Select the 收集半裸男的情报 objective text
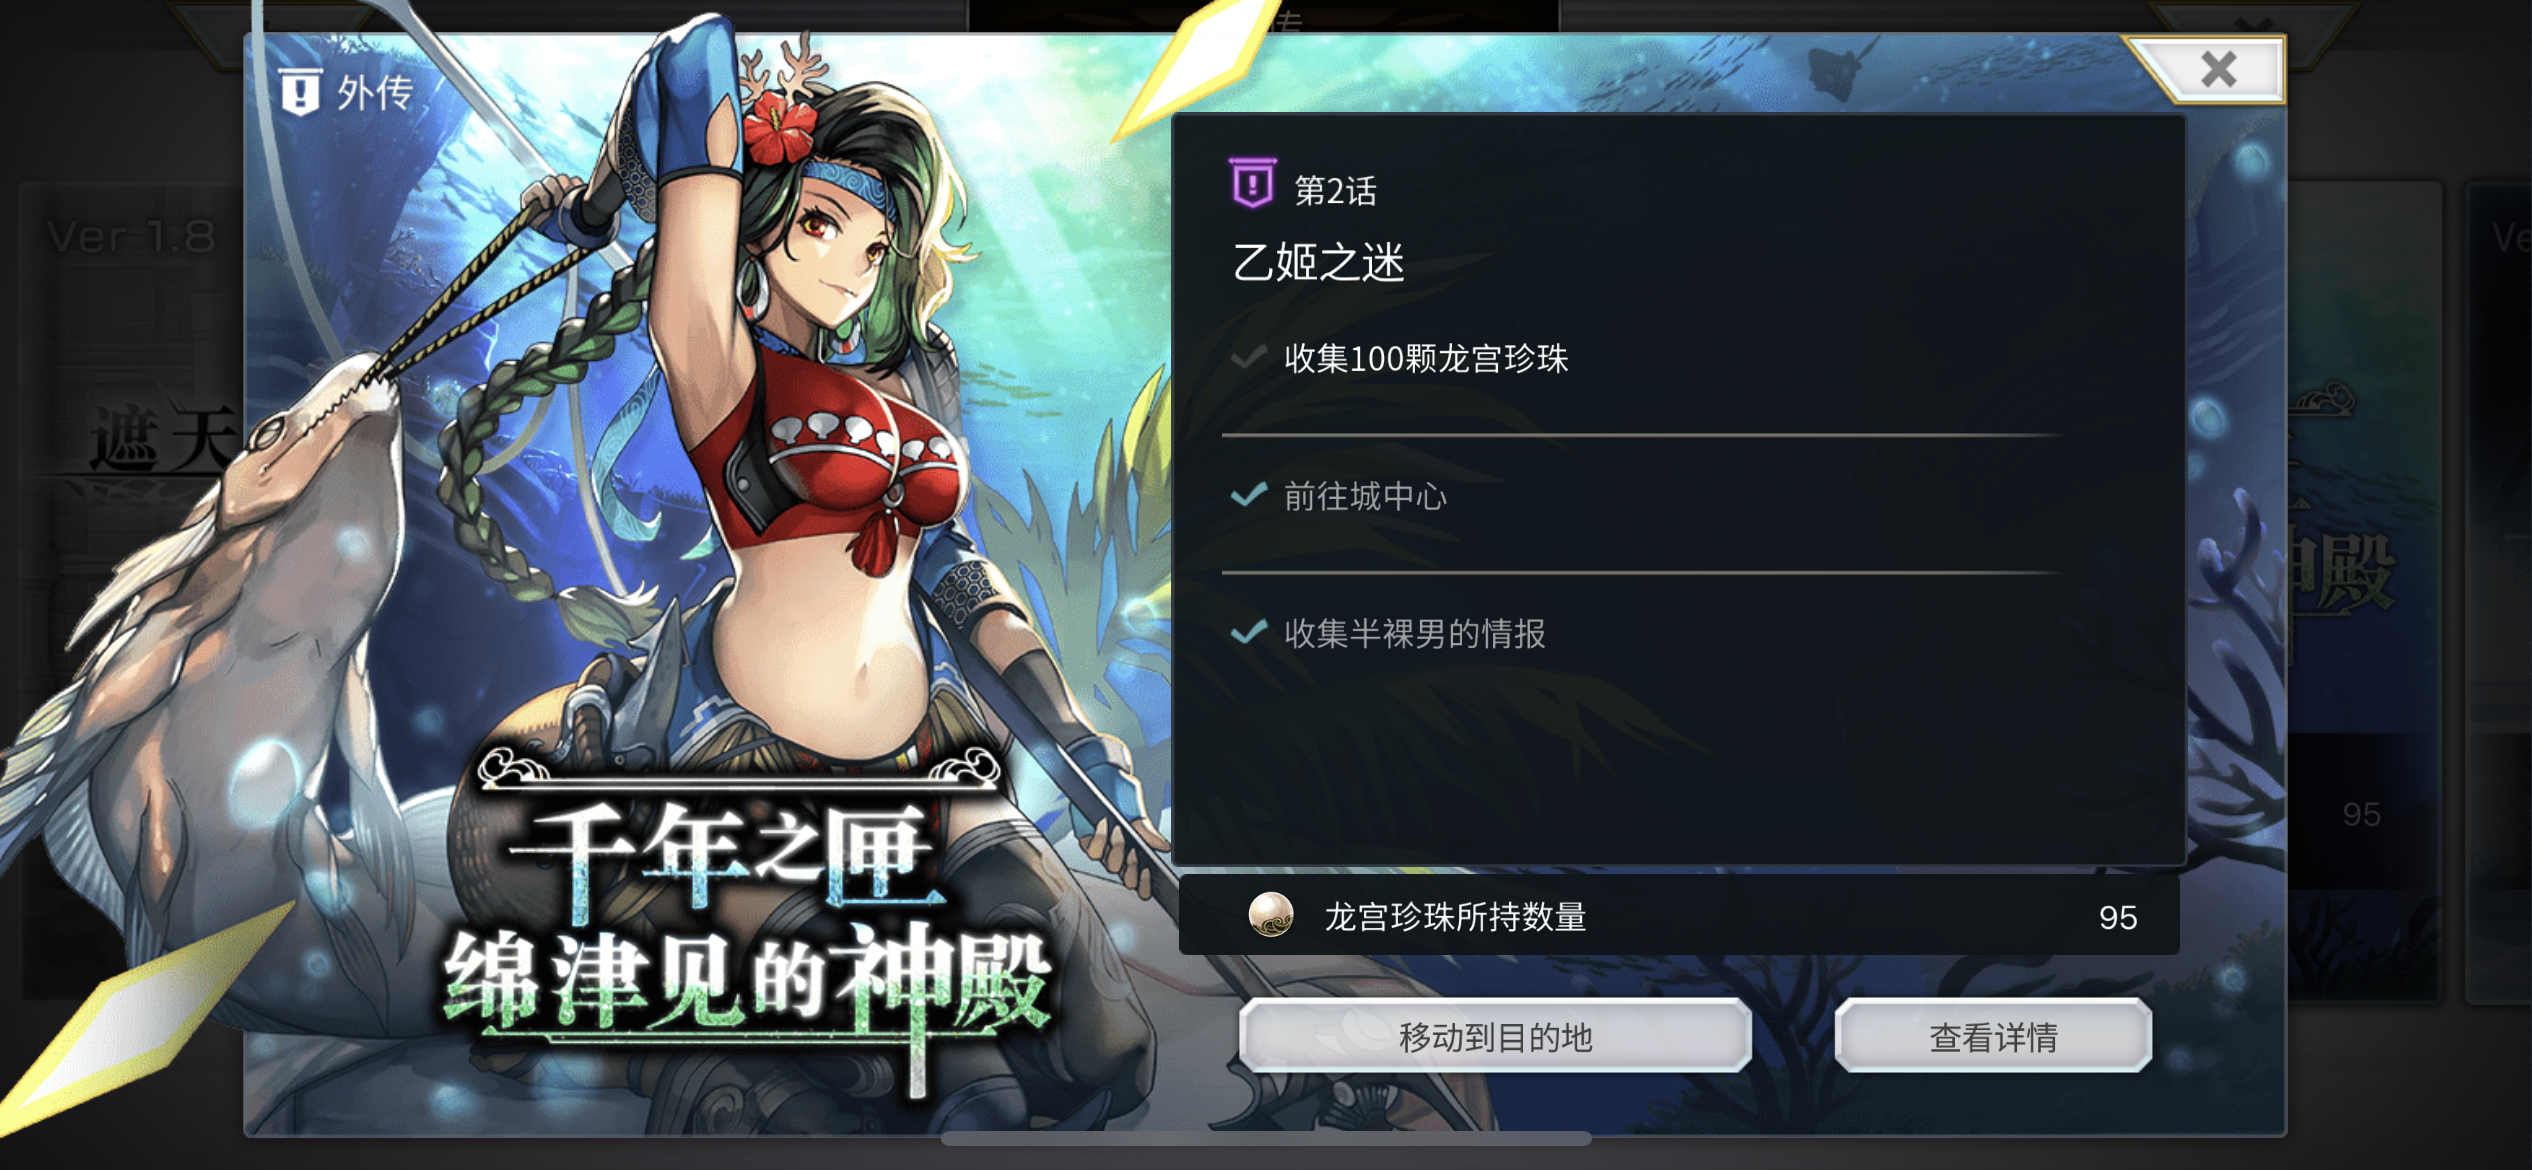 [1415, 633]
